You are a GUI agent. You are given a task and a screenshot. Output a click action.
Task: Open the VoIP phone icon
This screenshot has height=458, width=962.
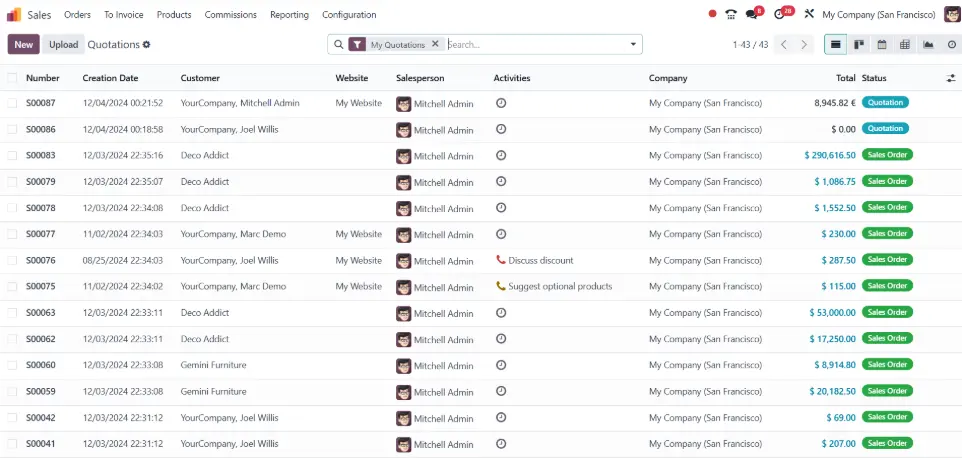pos(731,14)
